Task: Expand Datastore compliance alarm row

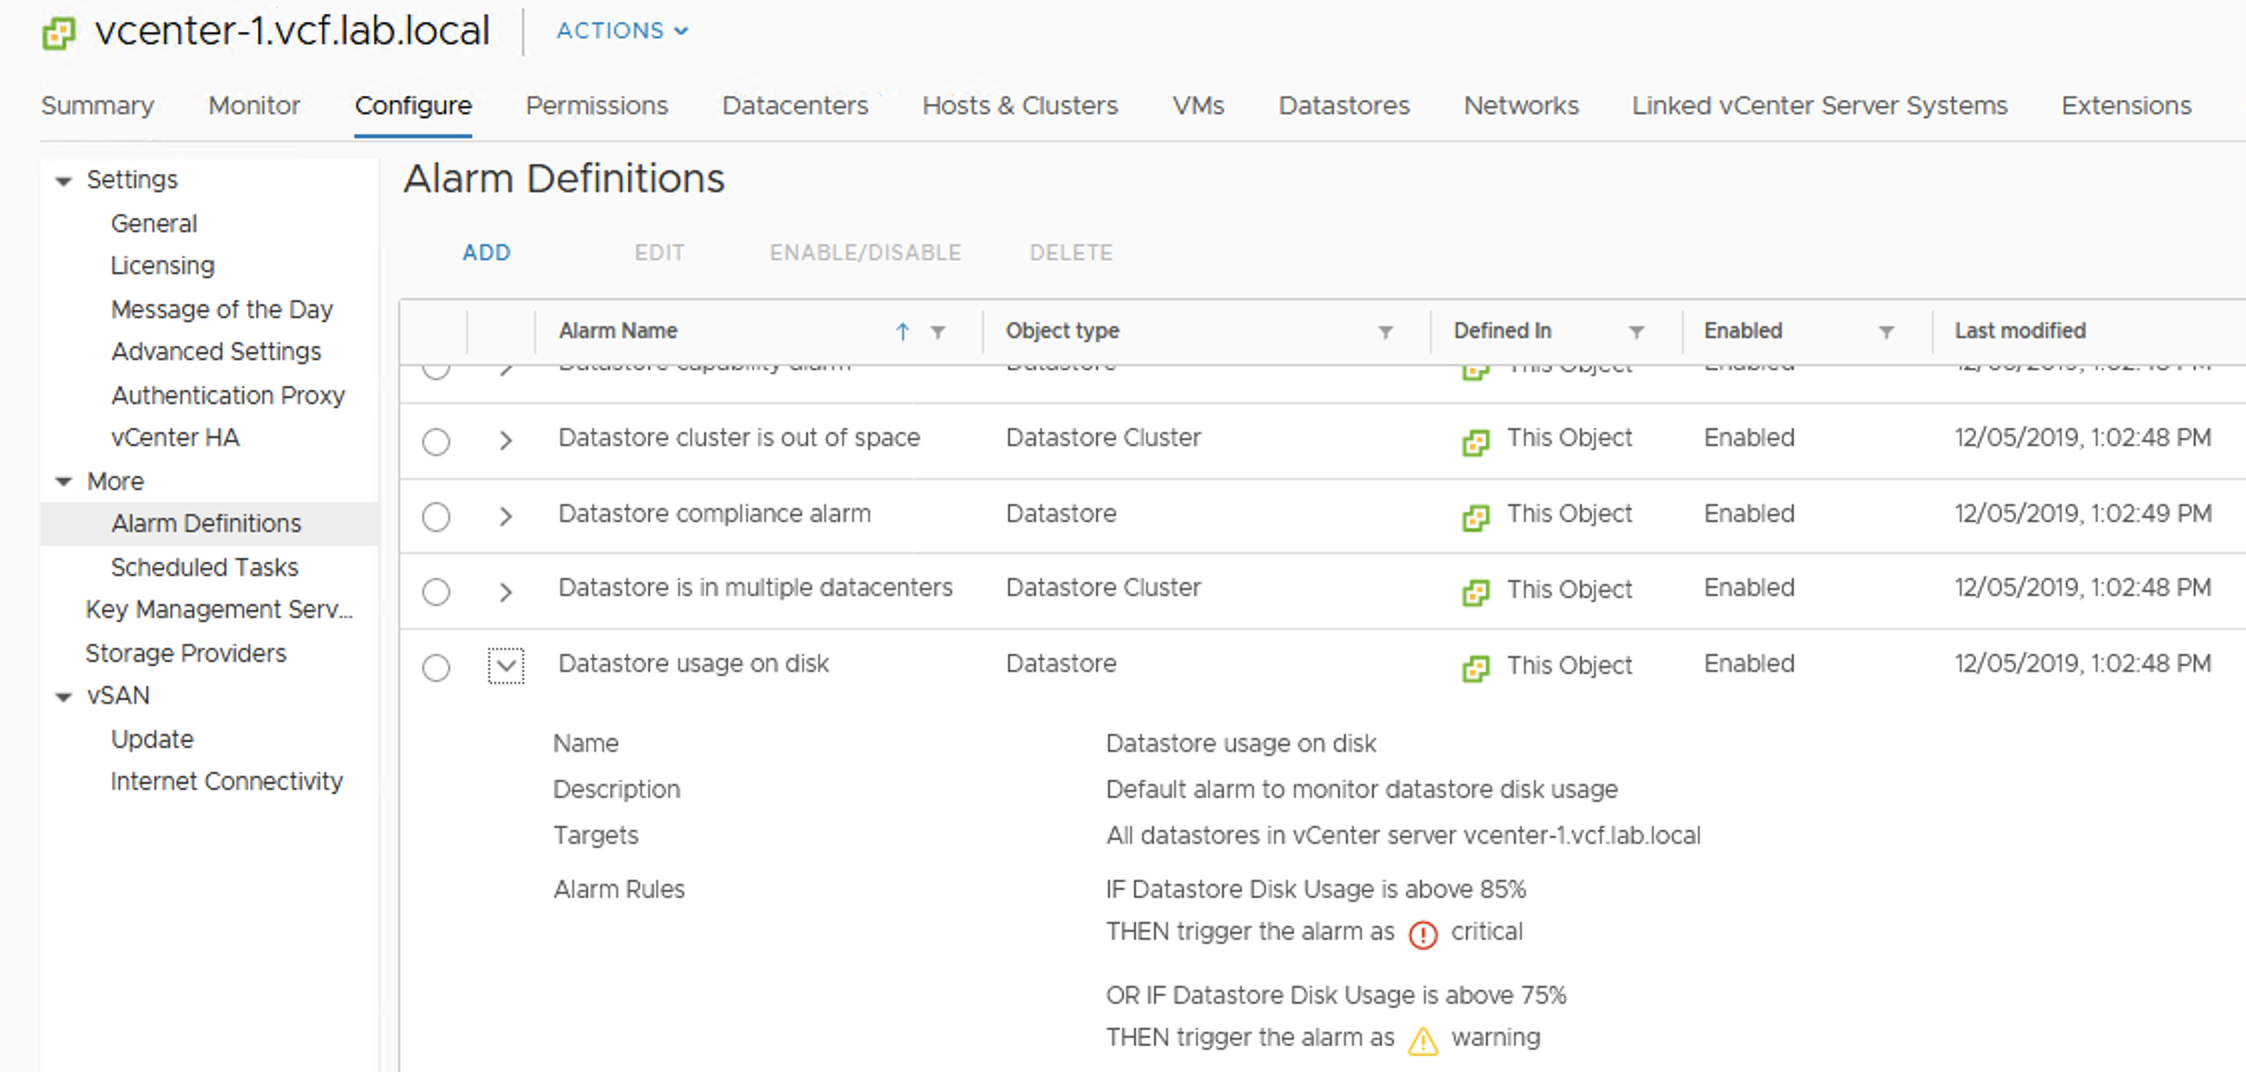Action: pos(506,517)
